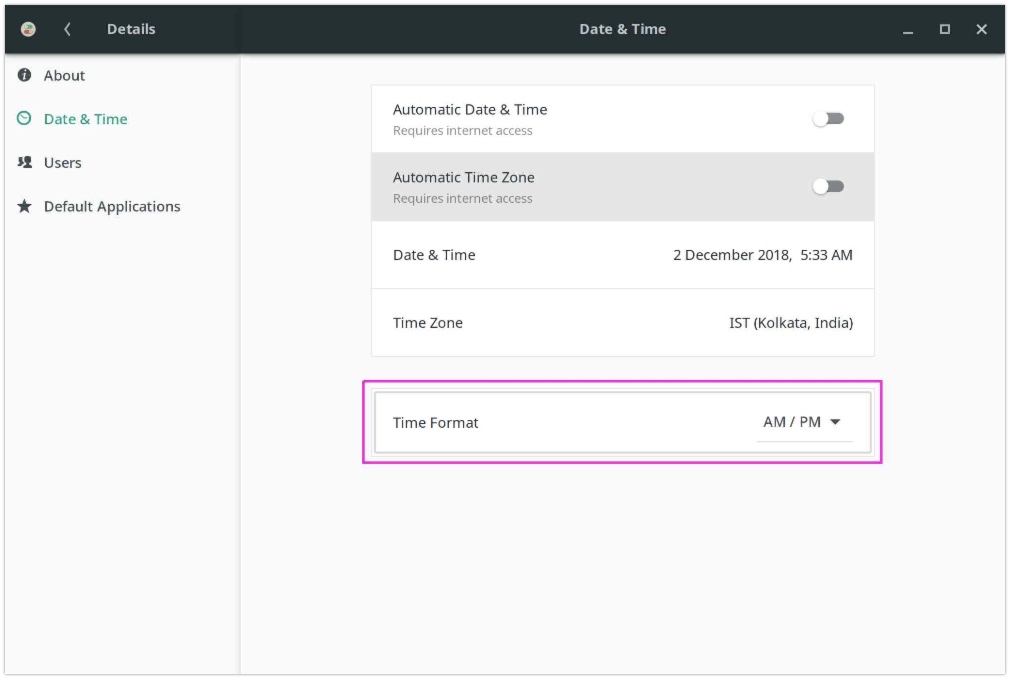Click the Details title in the header
Viewport: 1010px width, 679px height.
pos(131,29)
